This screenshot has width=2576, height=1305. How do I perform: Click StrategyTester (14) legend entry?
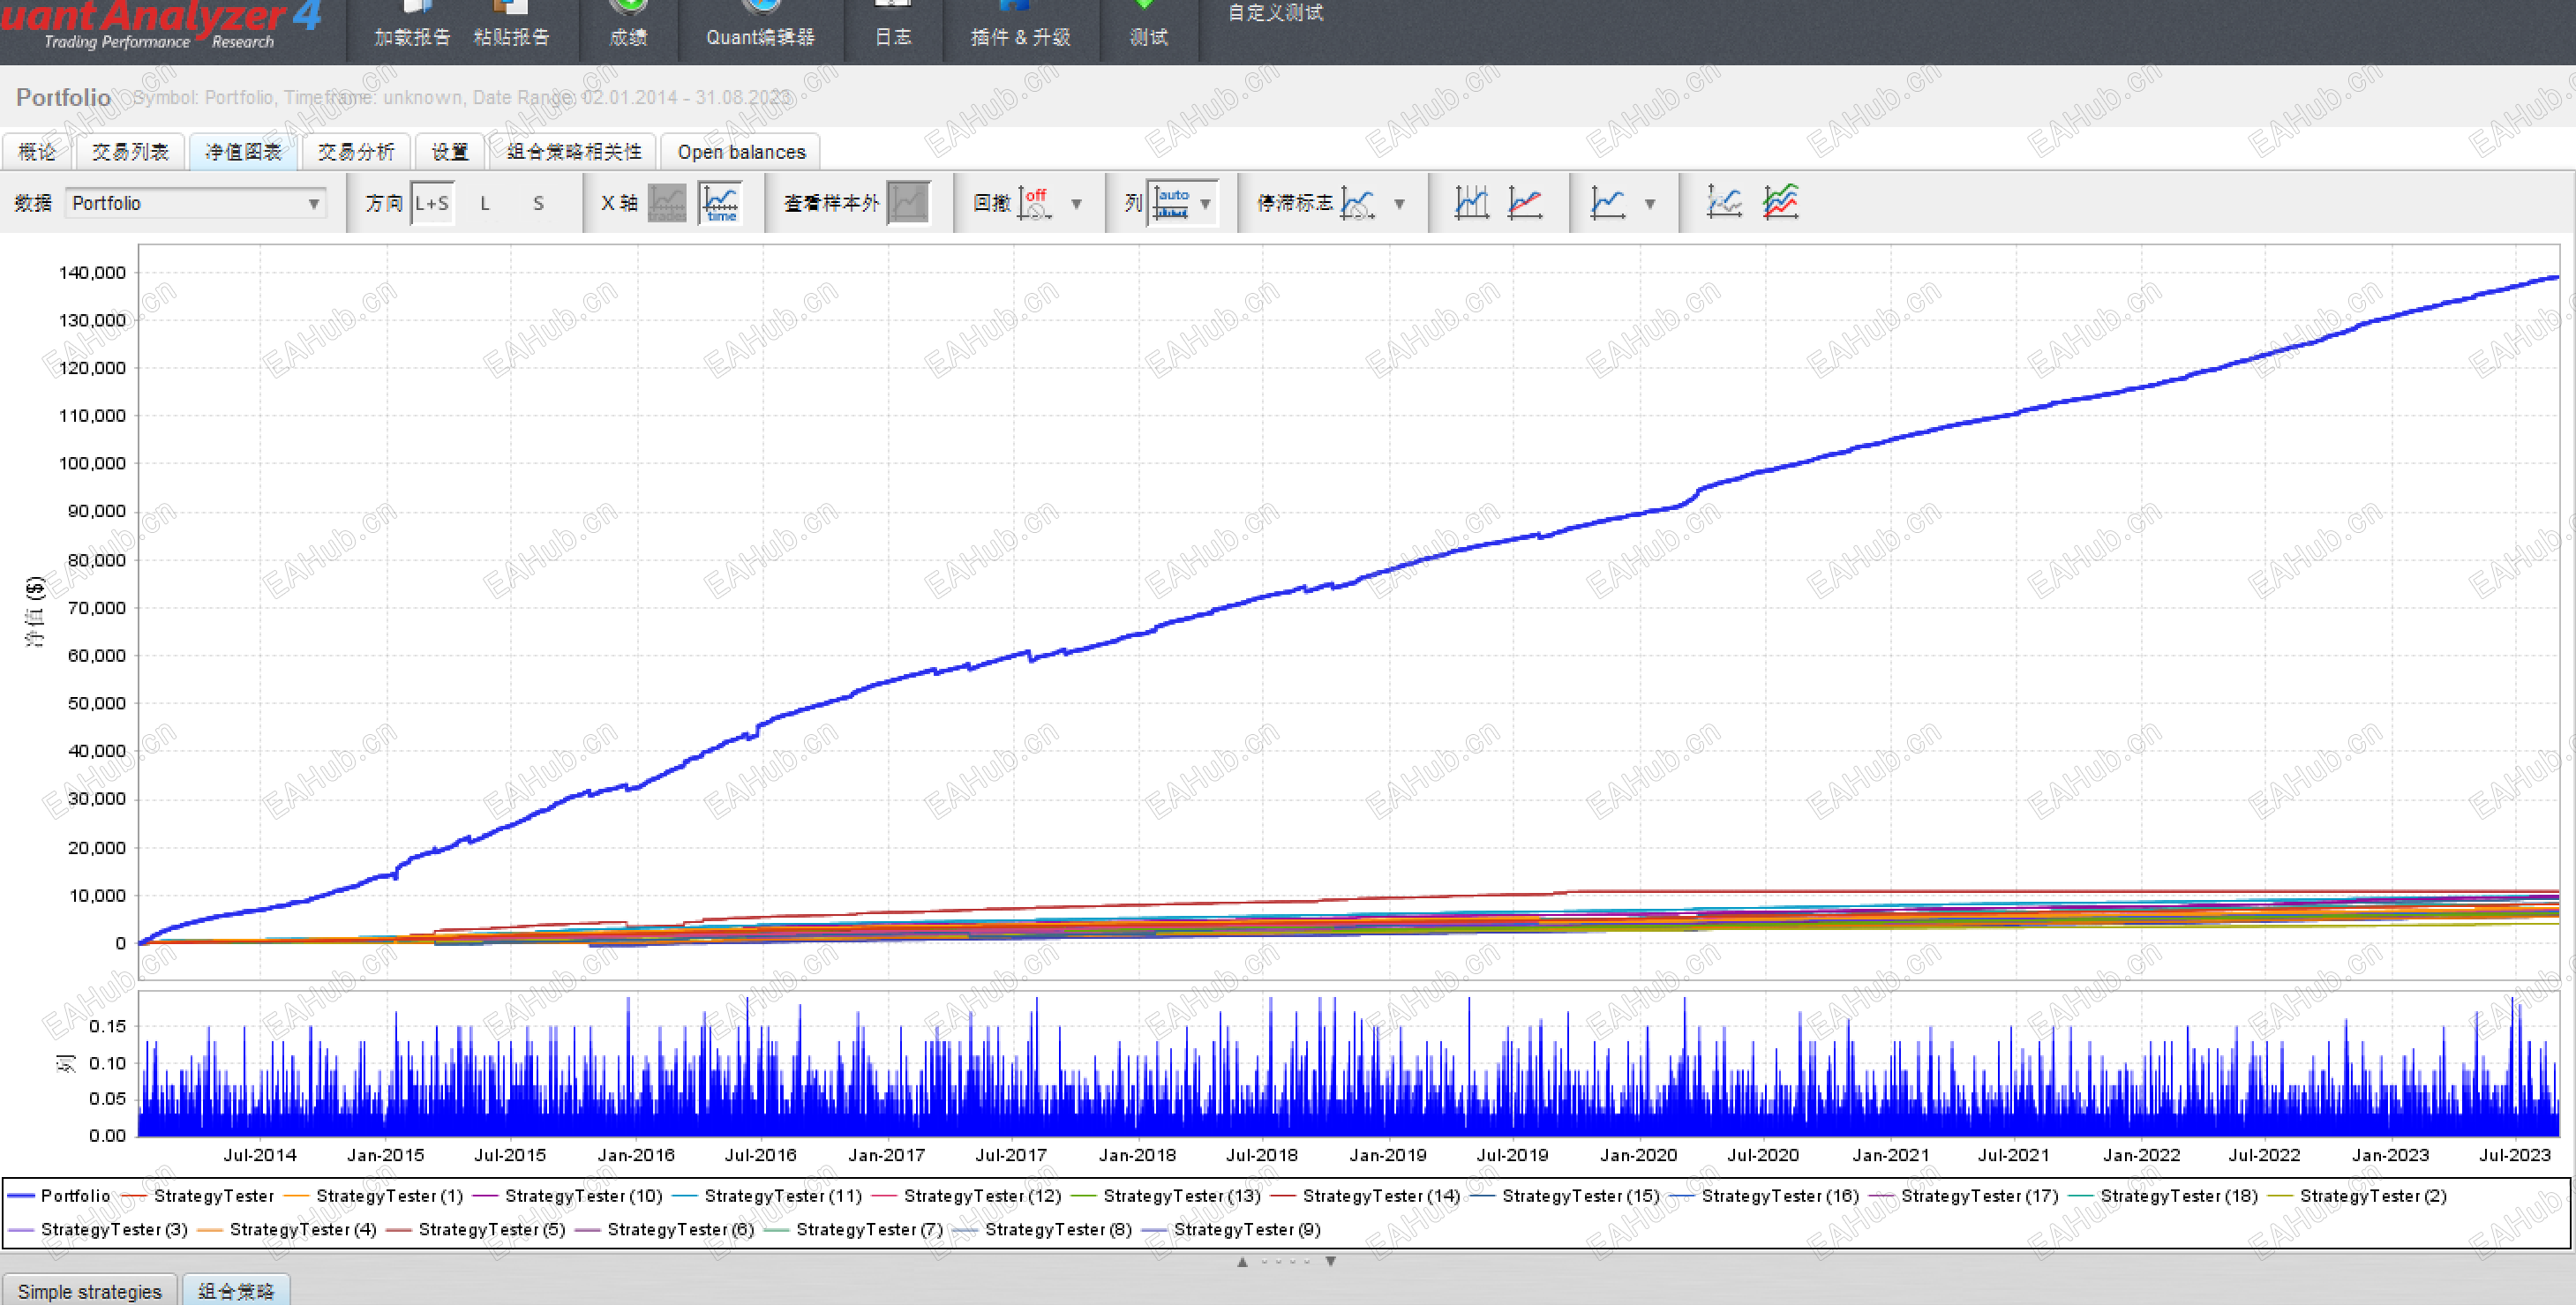pyautogui.click(x=1366, y=1196)
